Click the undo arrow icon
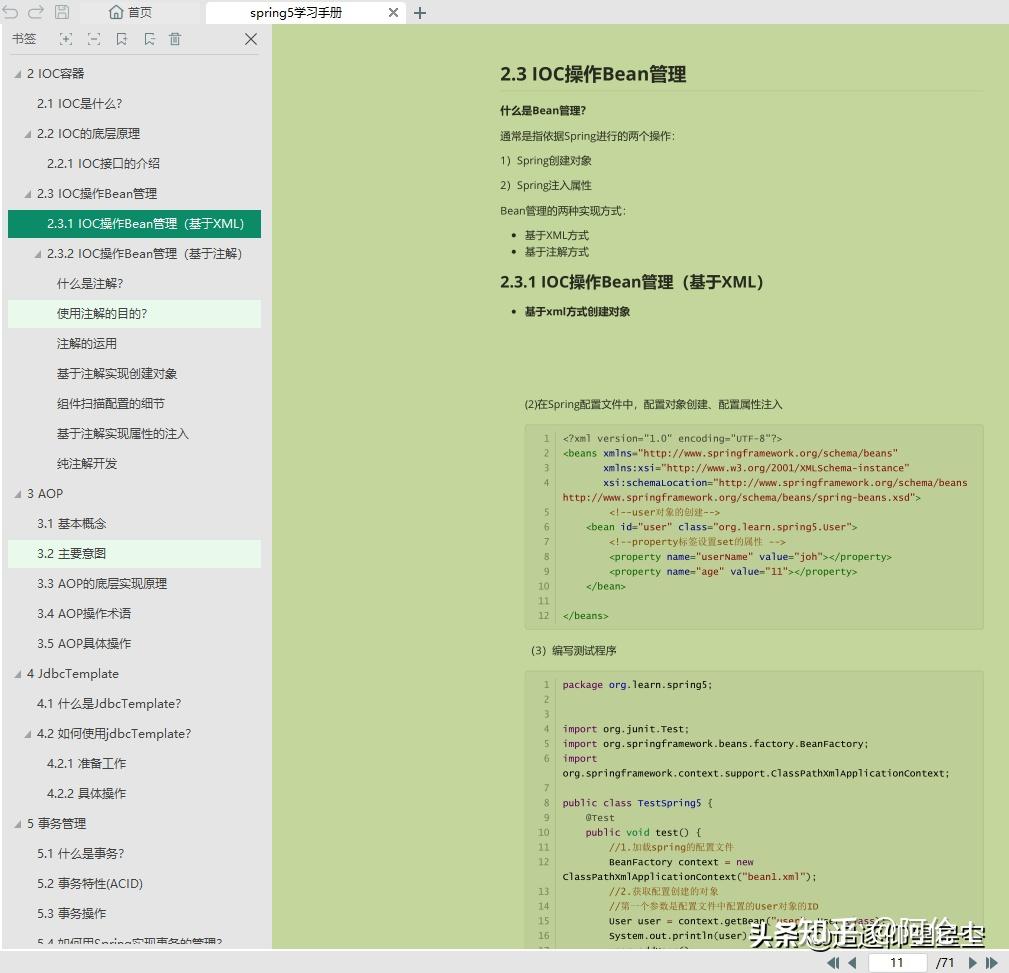 coord(12,13)
